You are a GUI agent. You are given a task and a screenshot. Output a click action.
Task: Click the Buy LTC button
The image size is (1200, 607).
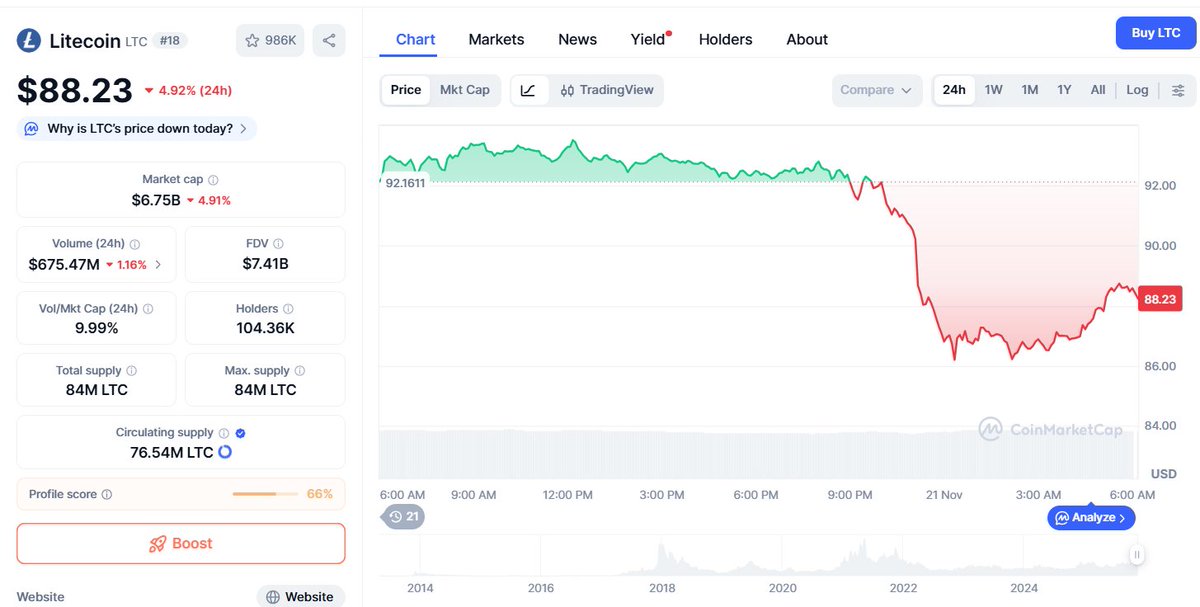point(1155,32)
